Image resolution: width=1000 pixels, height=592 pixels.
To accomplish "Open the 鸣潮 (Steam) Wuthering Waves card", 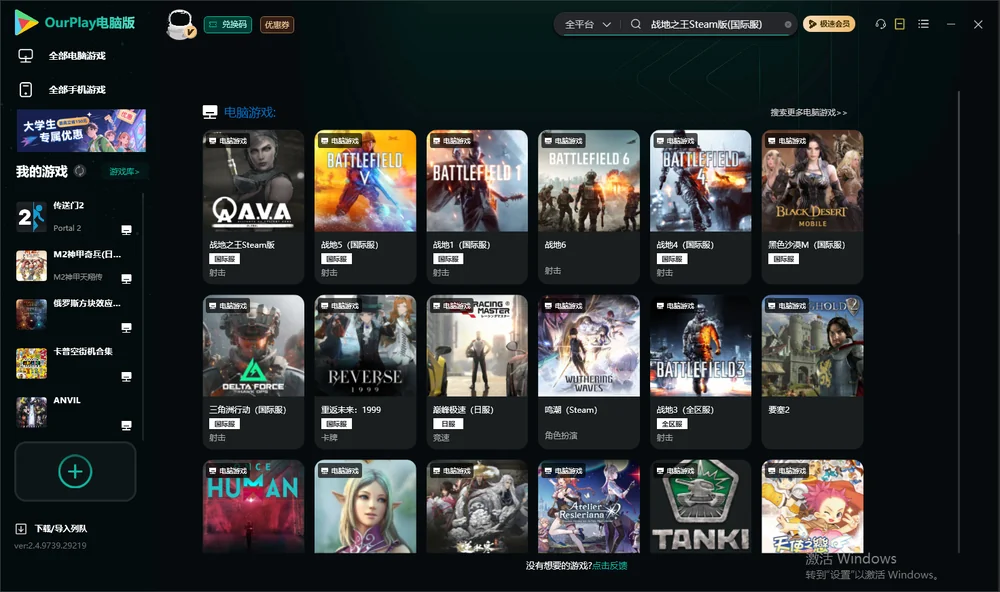I will [589, 372].
